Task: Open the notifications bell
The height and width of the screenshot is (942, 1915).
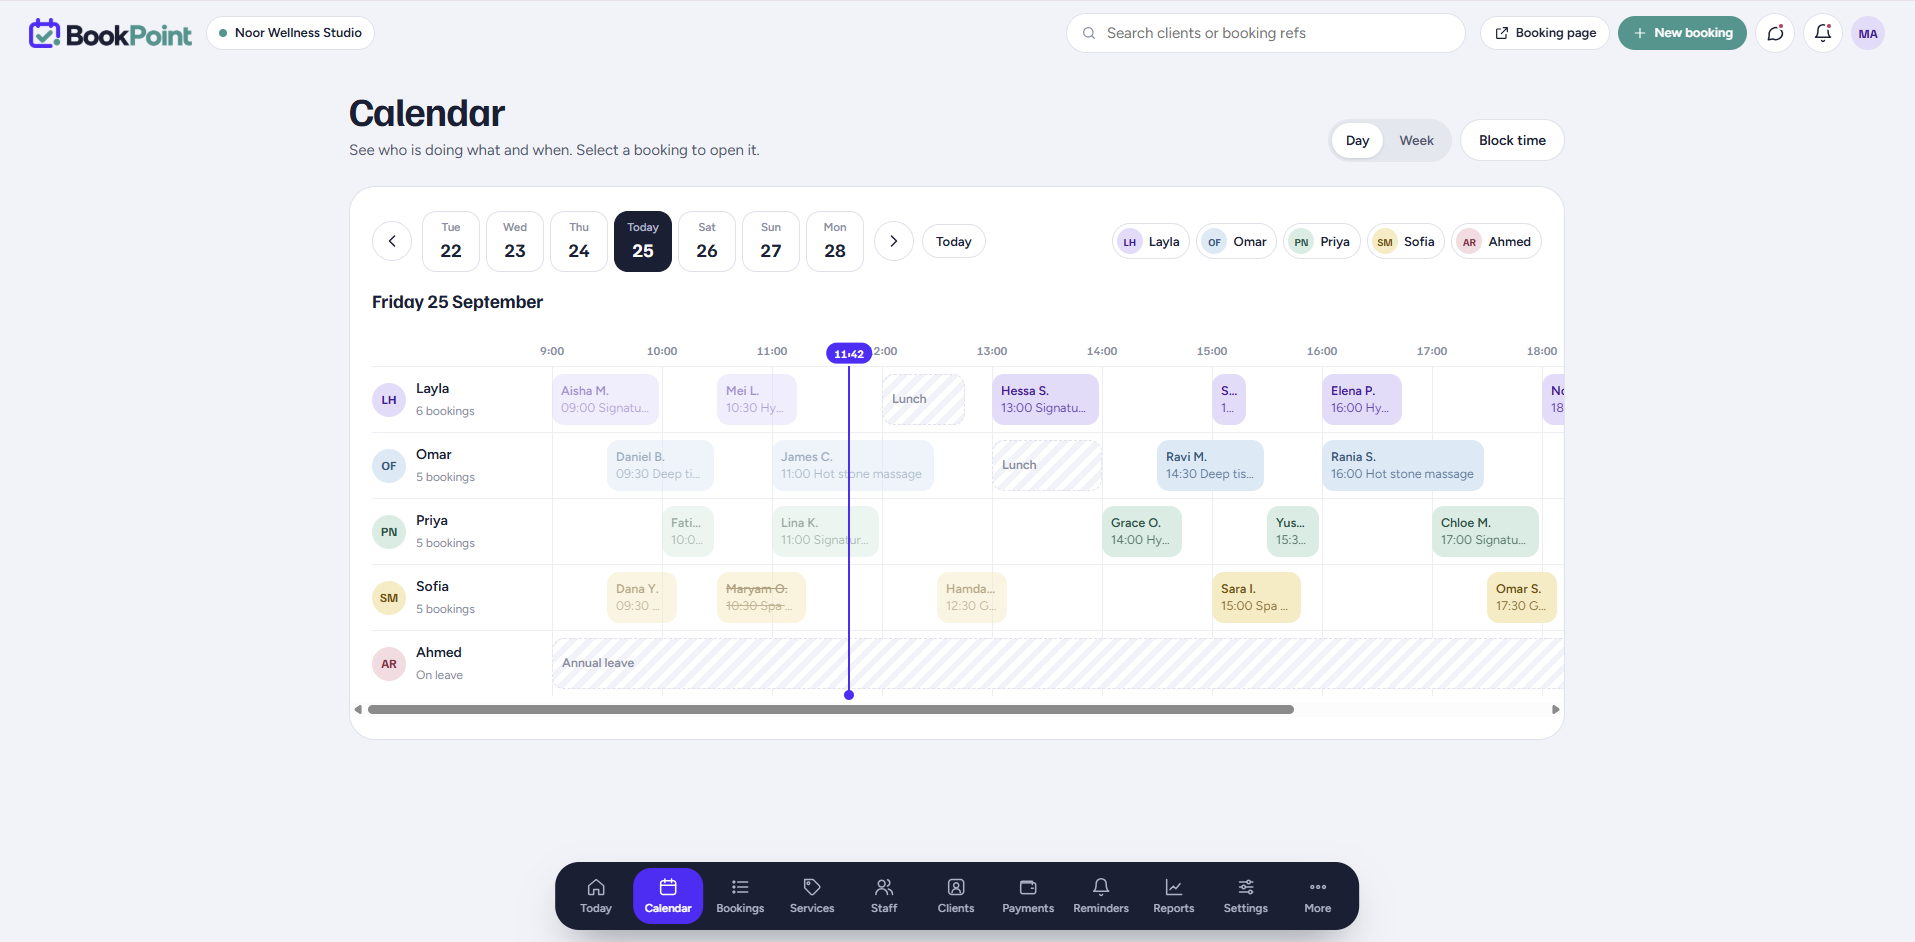Action: [1823, 33]
